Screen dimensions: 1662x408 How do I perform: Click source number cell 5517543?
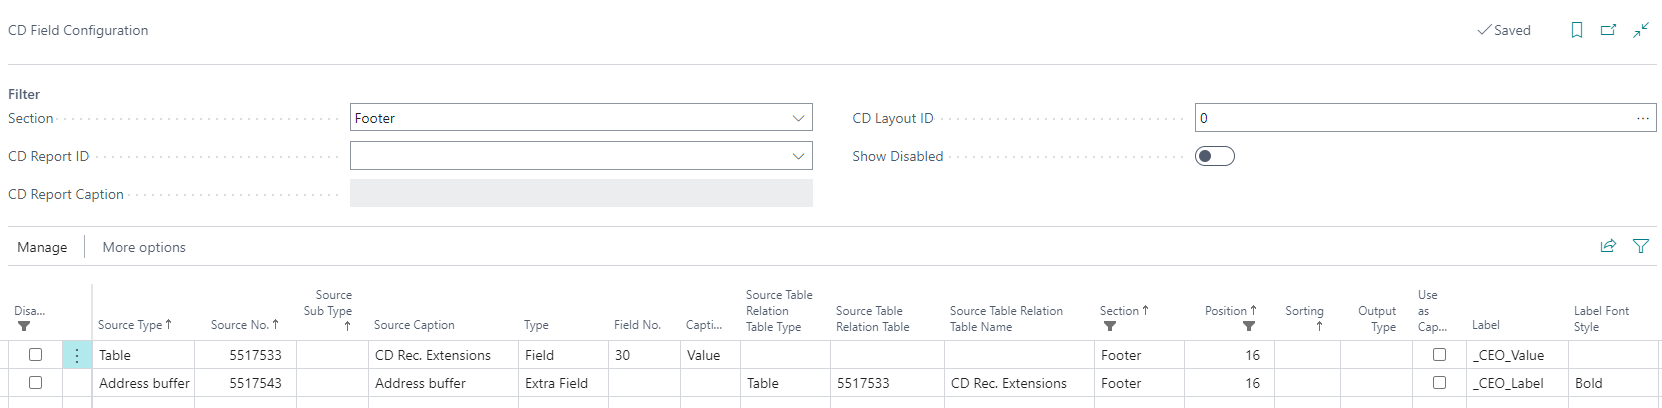245,383
